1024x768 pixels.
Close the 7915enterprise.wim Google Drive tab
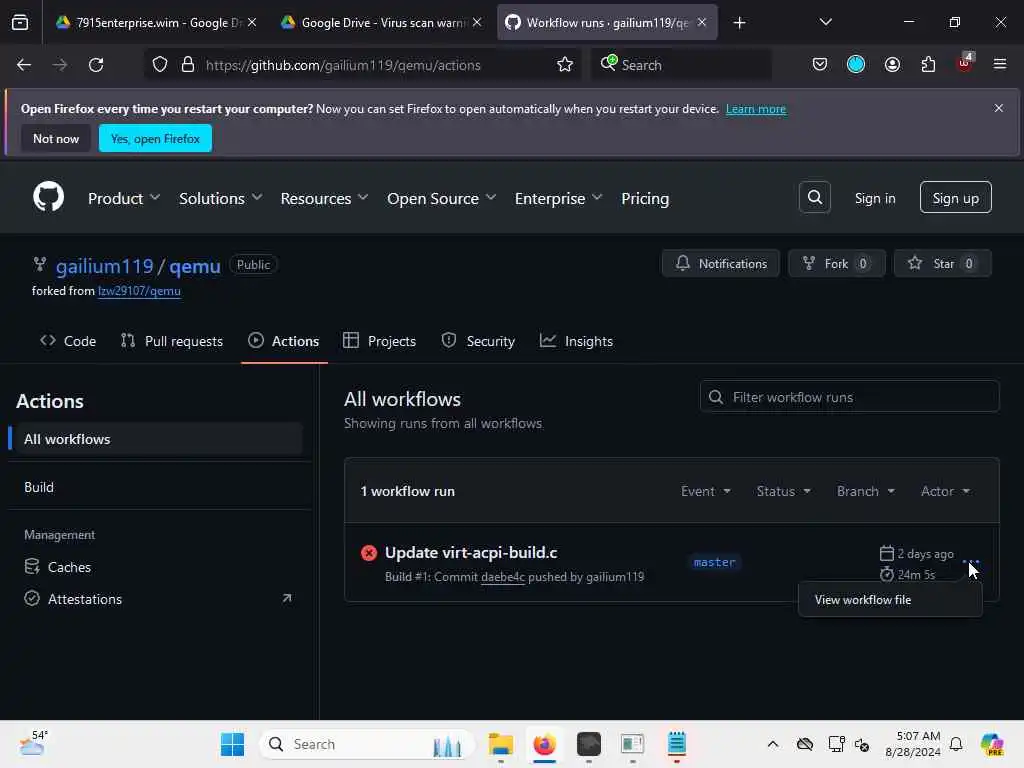pyautogui.click(x=252, y=22)
